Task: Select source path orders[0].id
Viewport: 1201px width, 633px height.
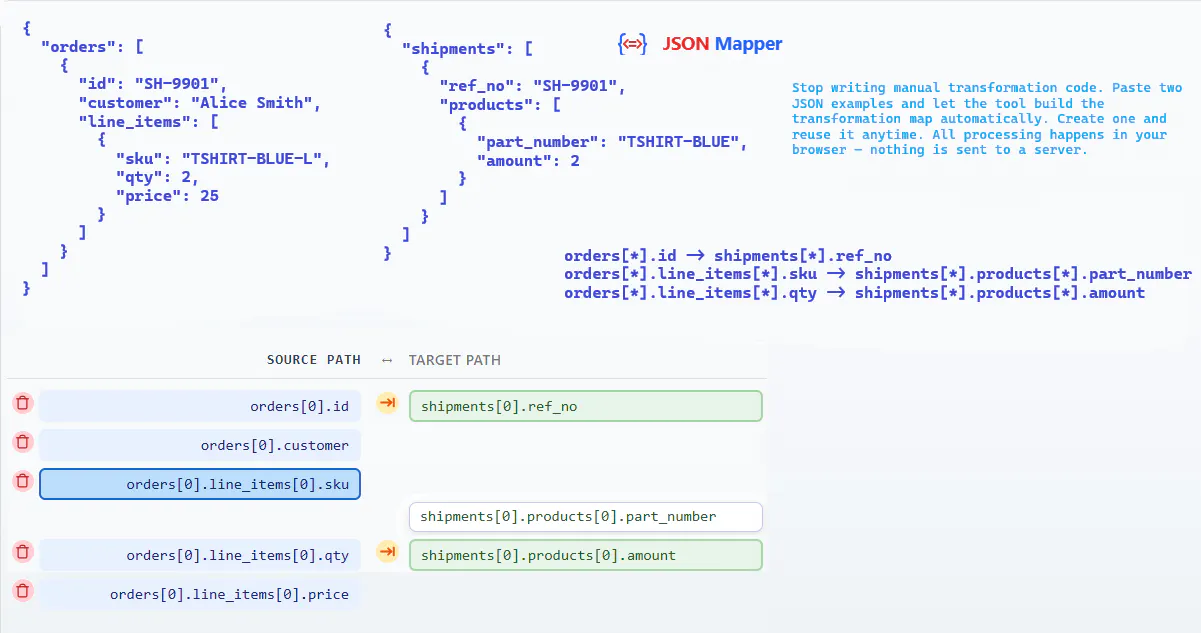Action: point(200,406)
